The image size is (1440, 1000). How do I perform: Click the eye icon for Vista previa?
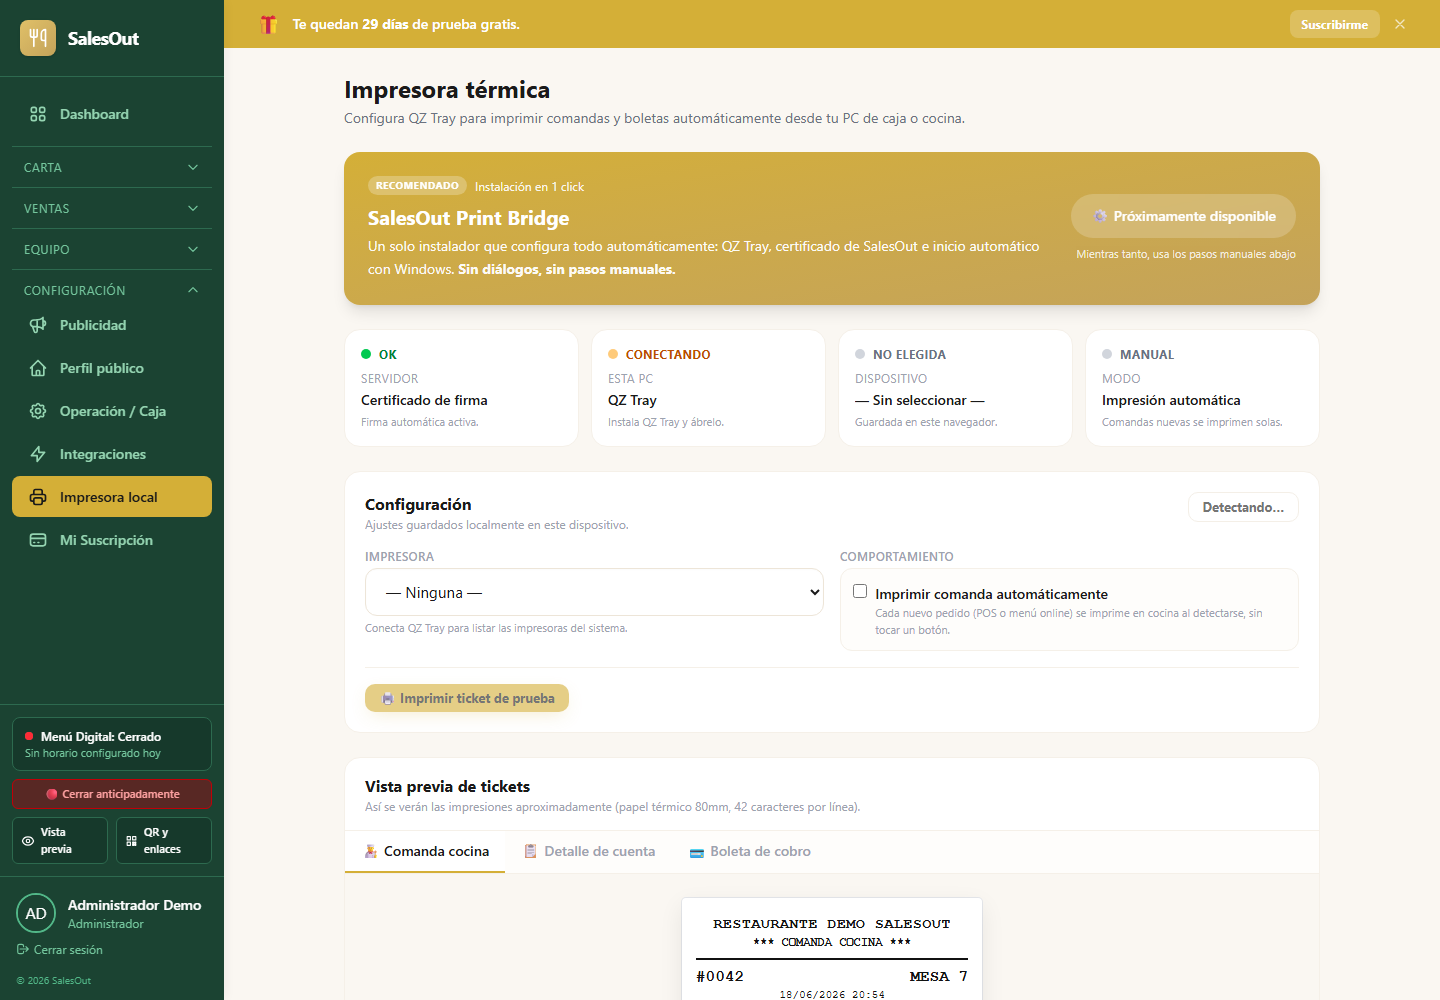(x=28, y=841)
